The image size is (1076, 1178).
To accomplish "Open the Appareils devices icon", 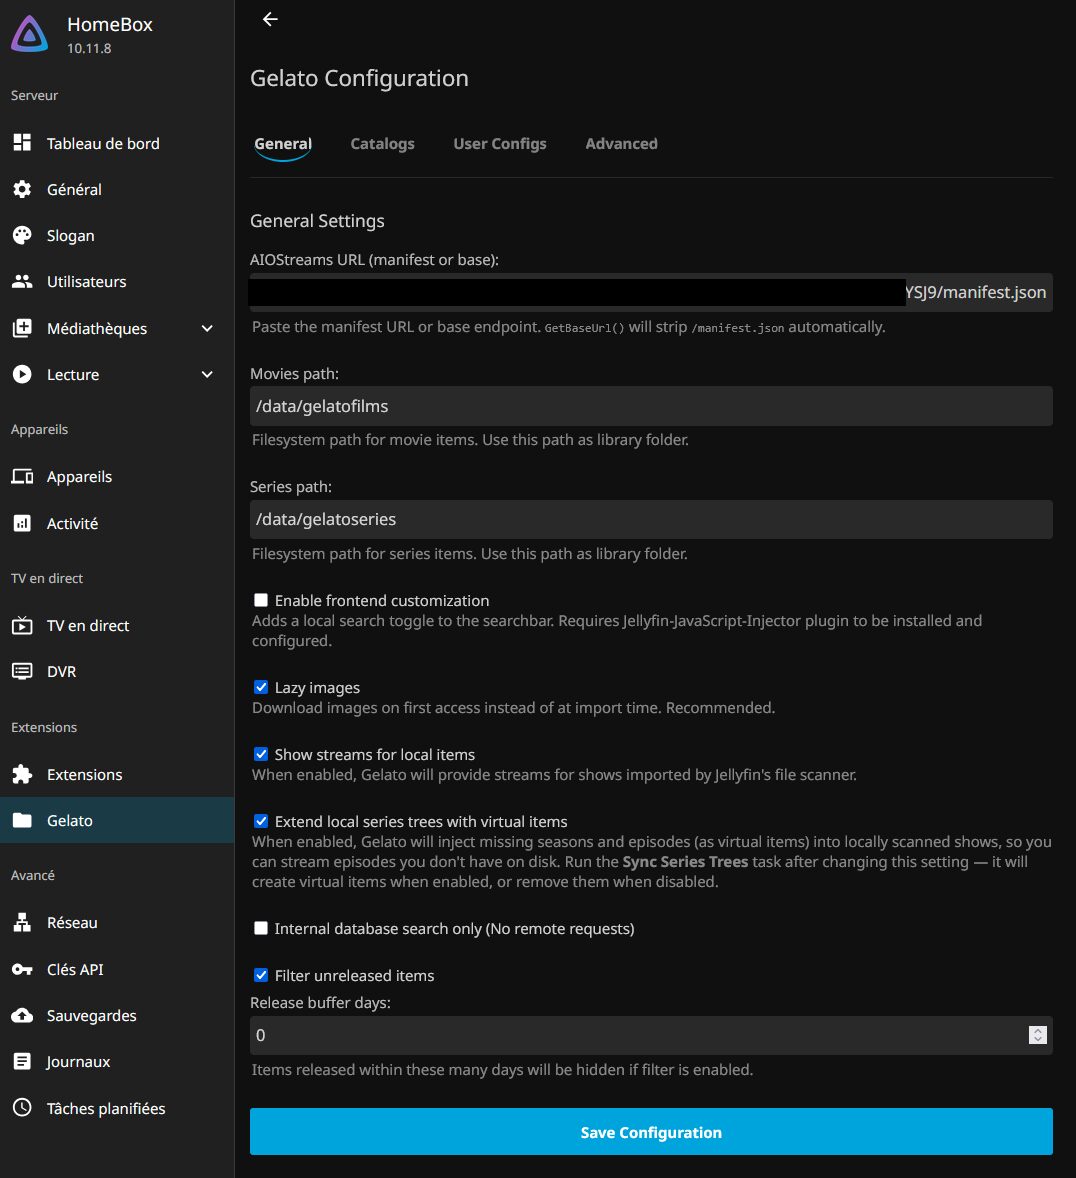I will (23, 476).
